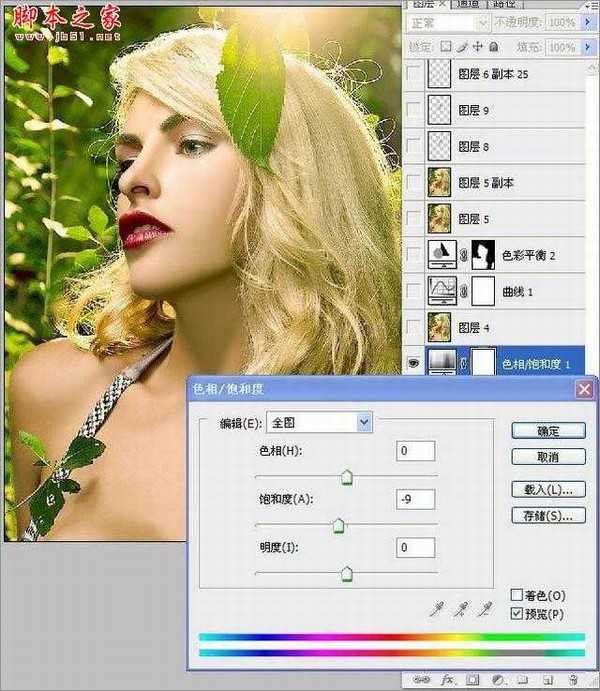
Task: Hide the 色相/饱和度 1 layer via eye icon
Action: pos(414,365)
